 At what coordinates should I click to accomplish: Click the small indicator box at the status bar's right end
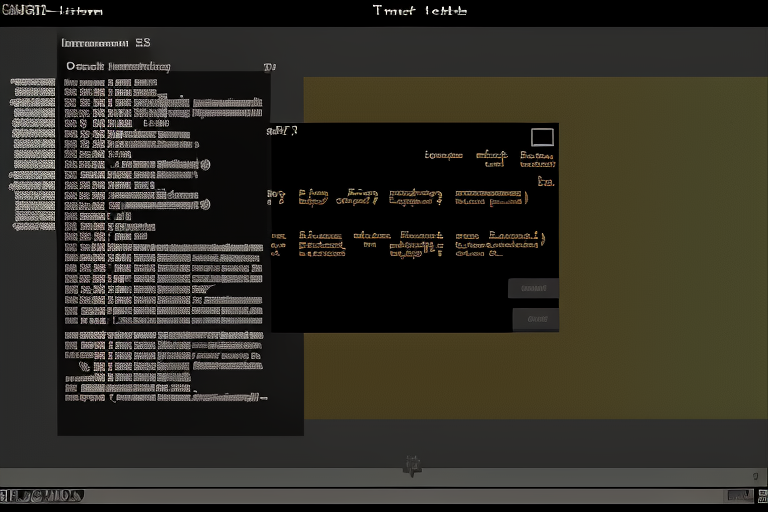click(739, 495)
